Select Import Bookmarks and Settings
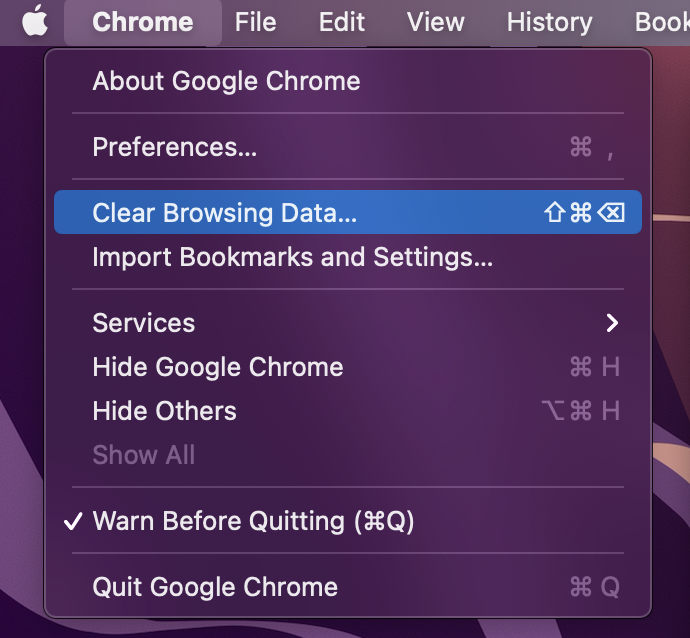 click(292, 257)
